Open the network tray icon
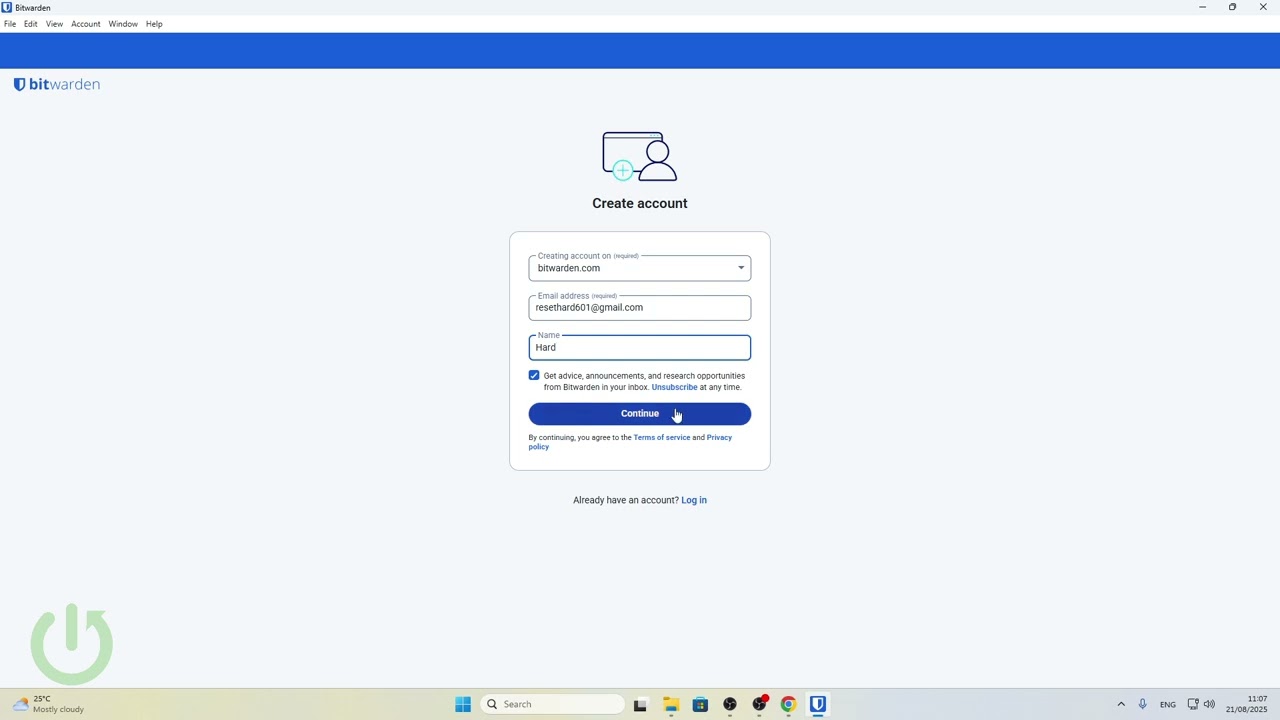1280x720 pixels. point(1193,704)
